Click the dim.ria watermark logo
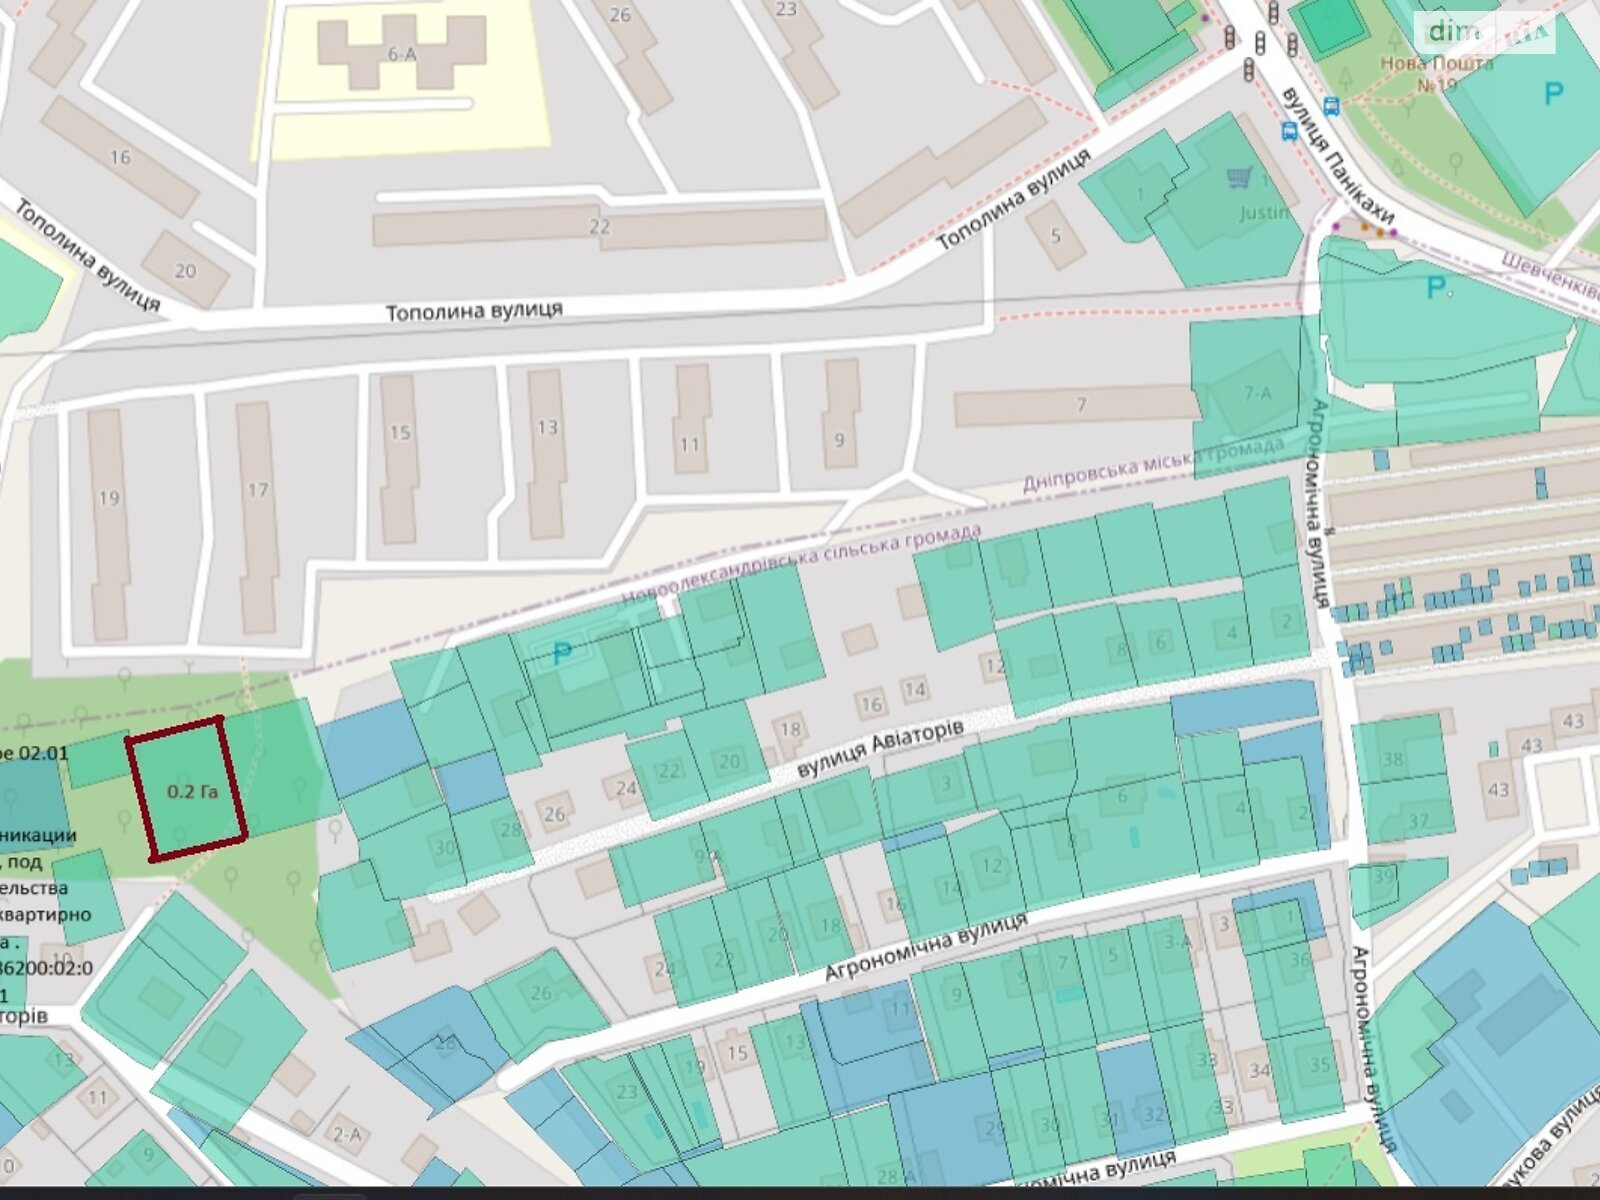 tap(1484, 33)
